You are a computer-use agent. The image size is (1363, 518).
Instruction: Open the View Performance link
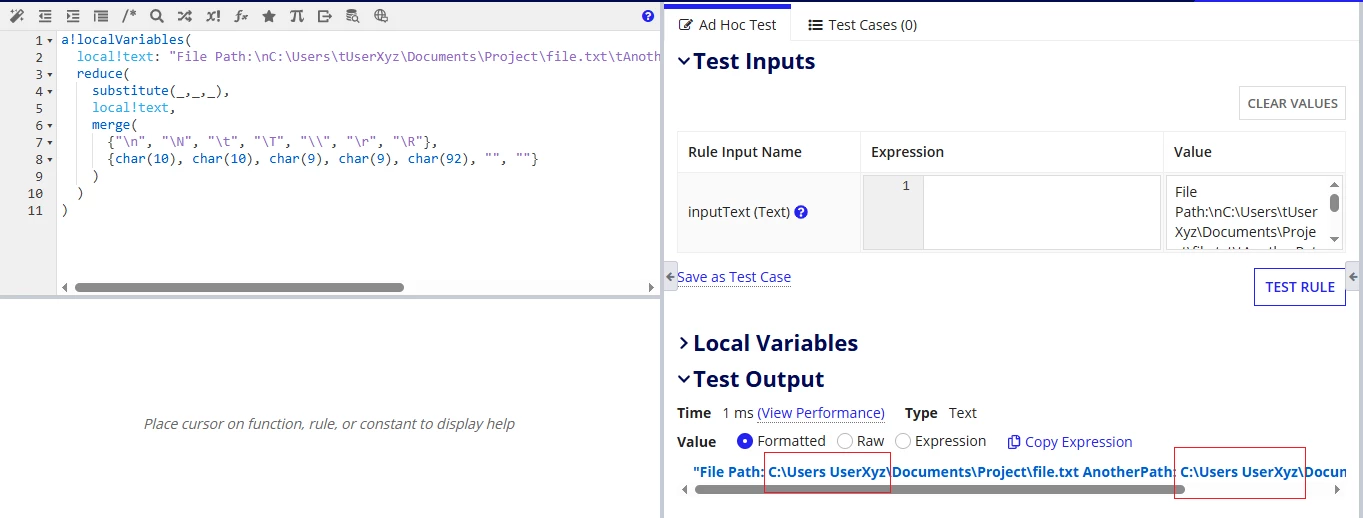[821, 413]
